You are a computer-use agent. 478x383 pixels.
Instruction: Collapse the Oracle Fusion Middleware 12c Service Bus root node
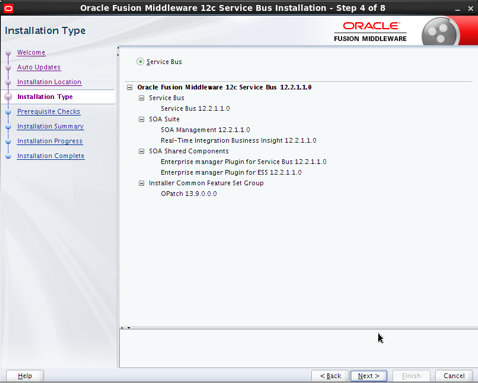pos(130,87)
